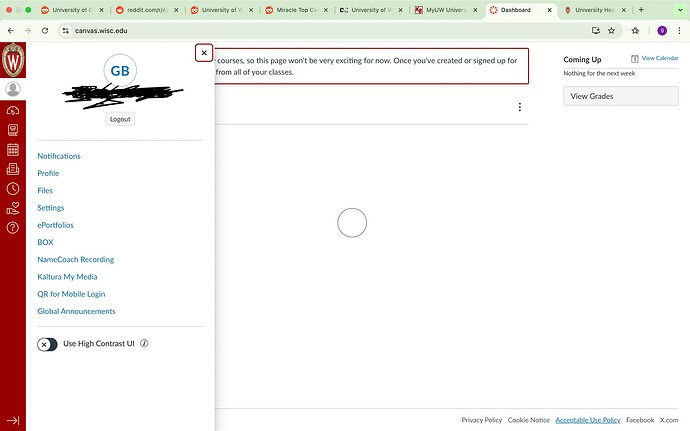
Task: Open the Account avatar icon in sidebar
Action: click(x=13, y=89)
